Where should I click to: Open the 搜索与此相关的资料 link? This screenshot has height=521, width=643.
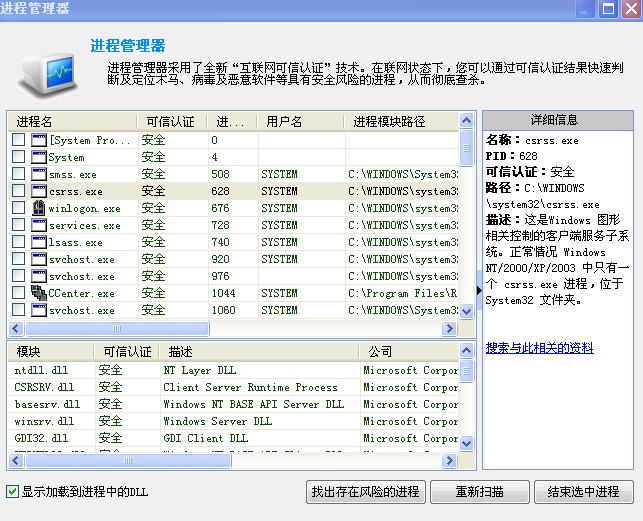pos(539,348)
